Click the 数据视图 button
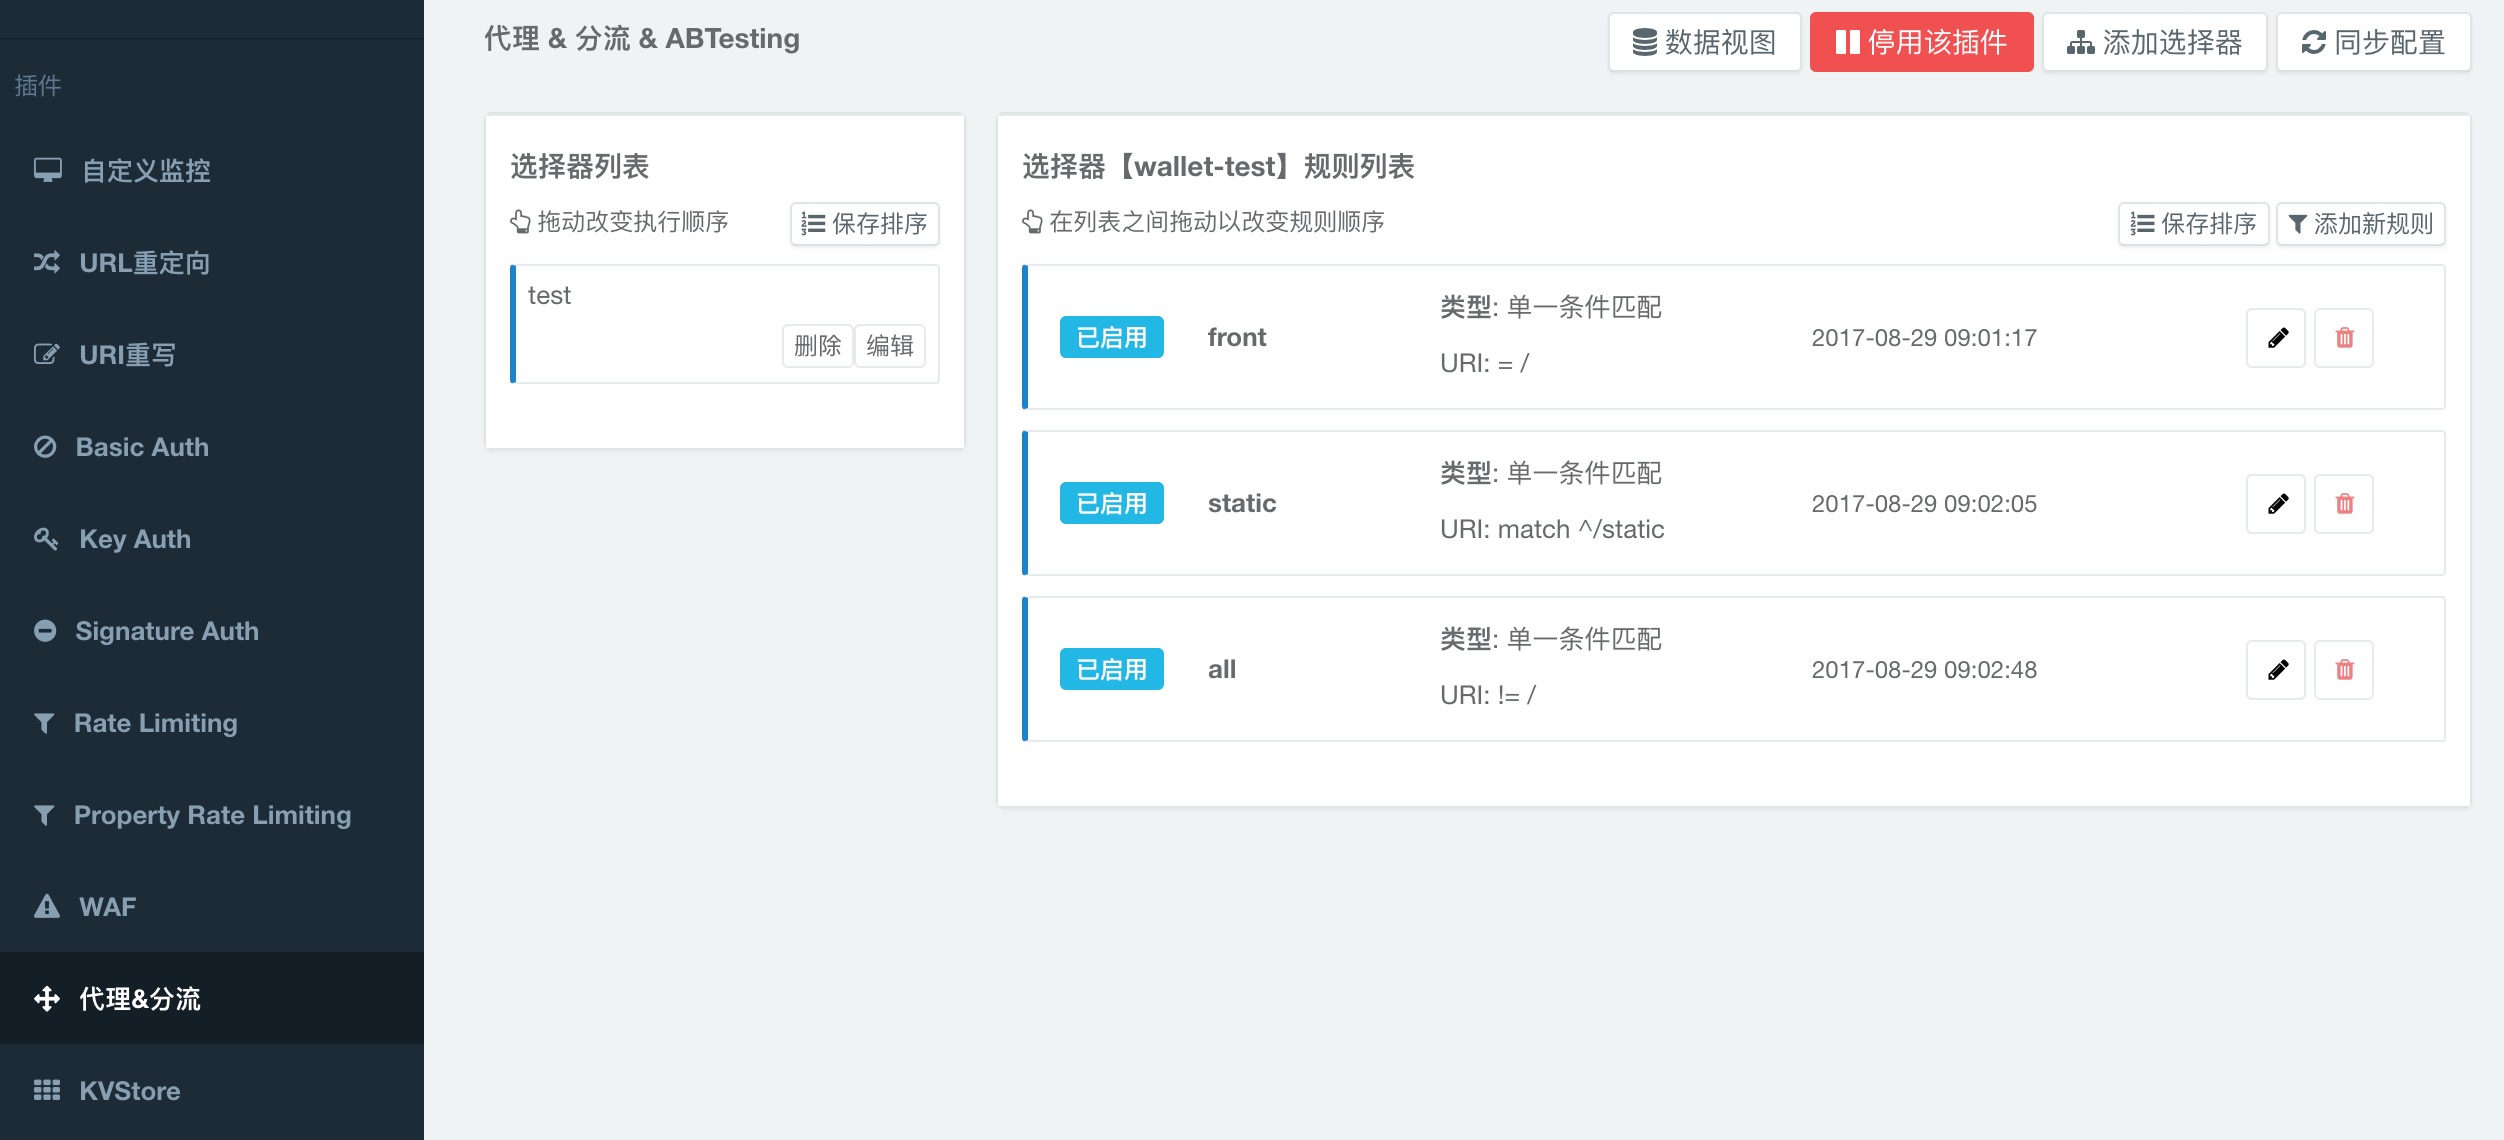2504x1140 pixels. (1704, 42)
